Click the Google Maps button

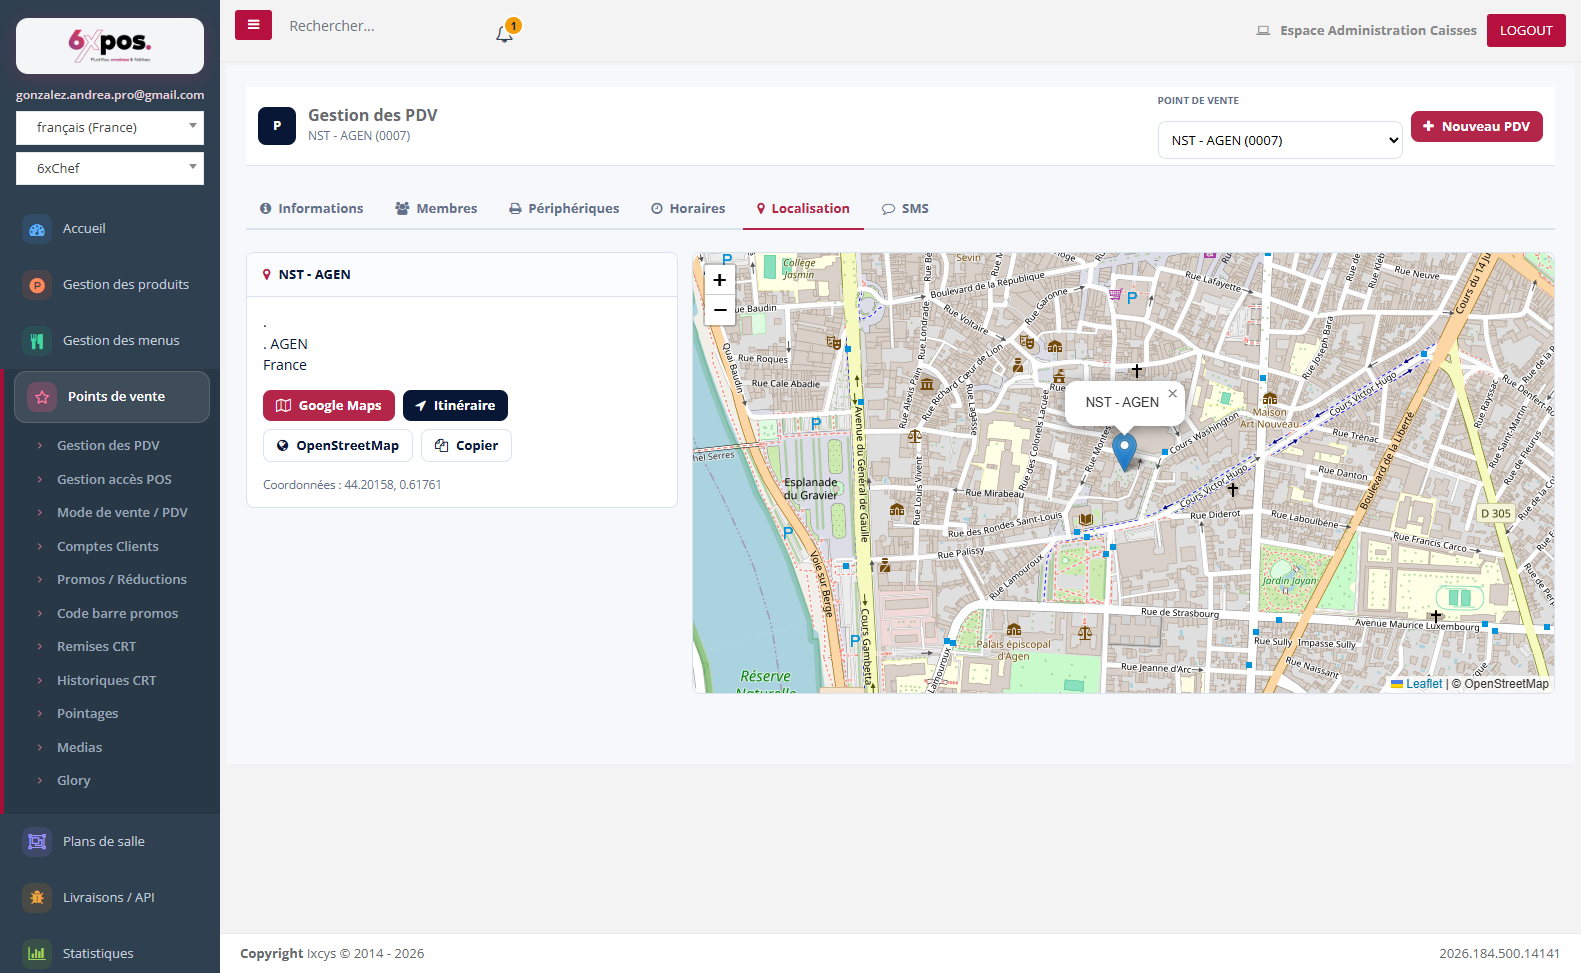click(329, 406)
